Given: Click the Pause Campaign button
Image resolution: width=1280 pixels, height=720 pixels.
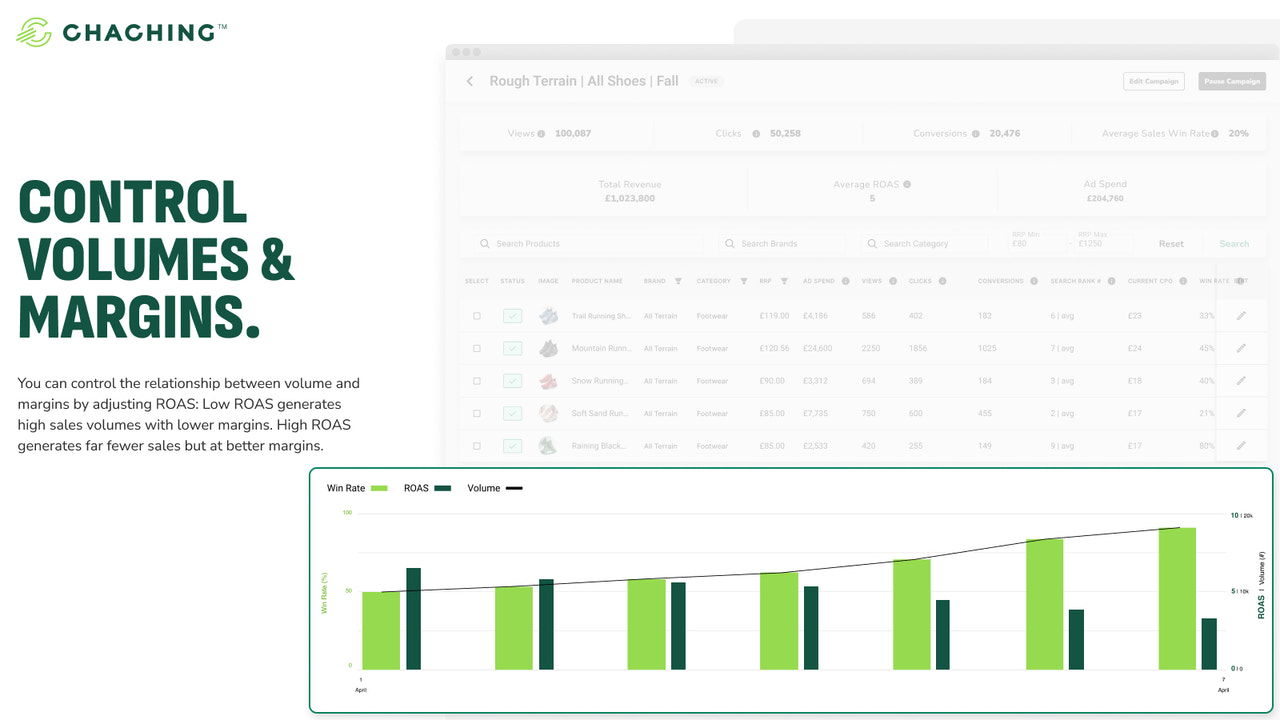Looking at the screenshot, I should (1232, 81).
